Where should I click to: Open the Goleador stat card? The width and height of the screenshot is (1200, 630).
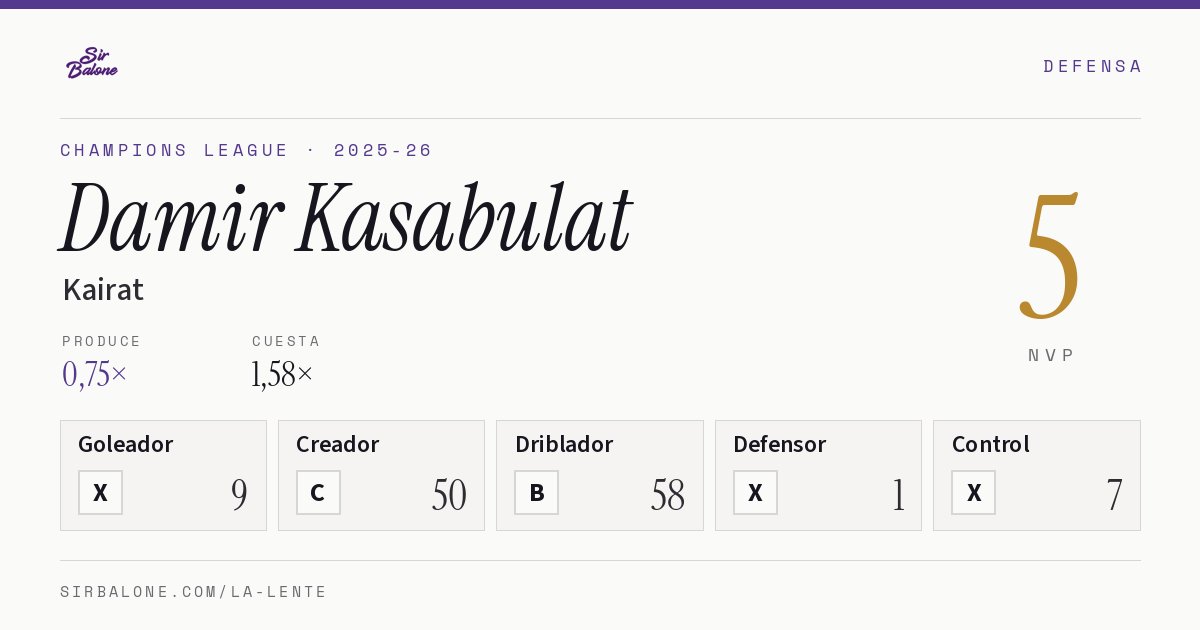(x=163, y=475)
